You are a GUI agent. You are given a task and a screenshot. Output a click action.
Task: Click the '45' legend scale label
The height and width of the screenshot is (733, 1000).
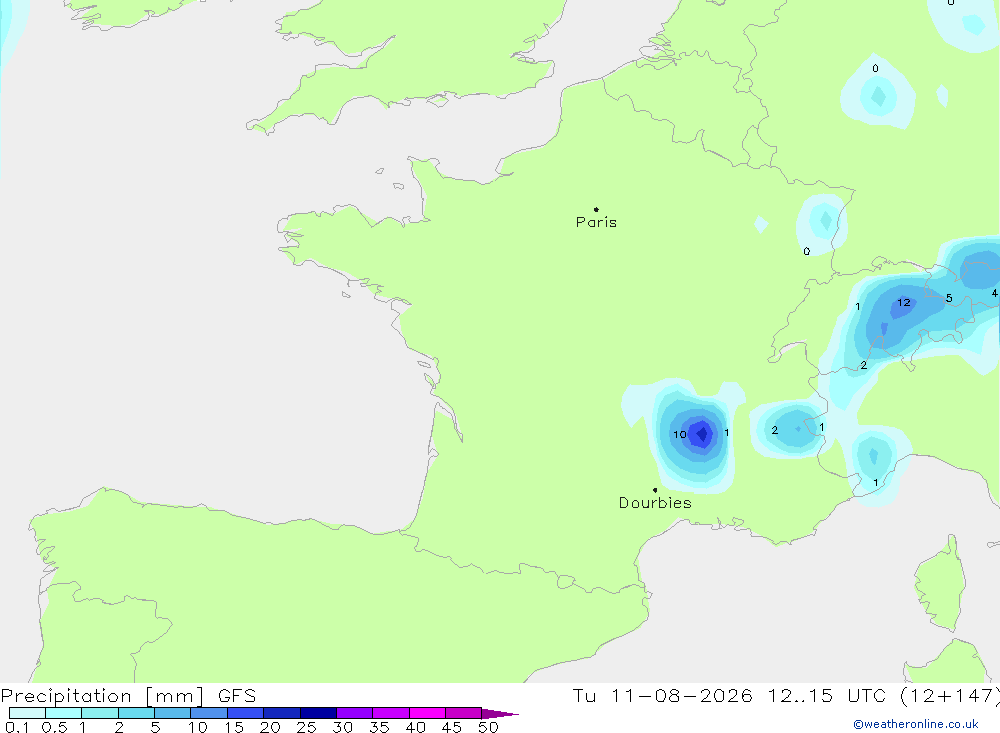coord(452,727)
